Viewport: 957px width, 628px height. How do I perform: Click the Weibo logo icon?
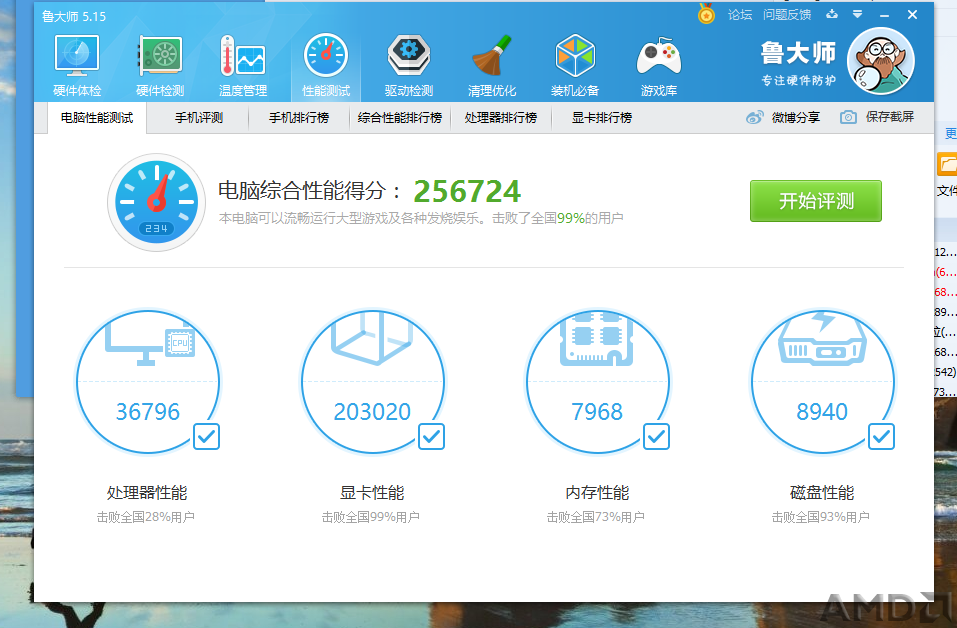point(755,117)
